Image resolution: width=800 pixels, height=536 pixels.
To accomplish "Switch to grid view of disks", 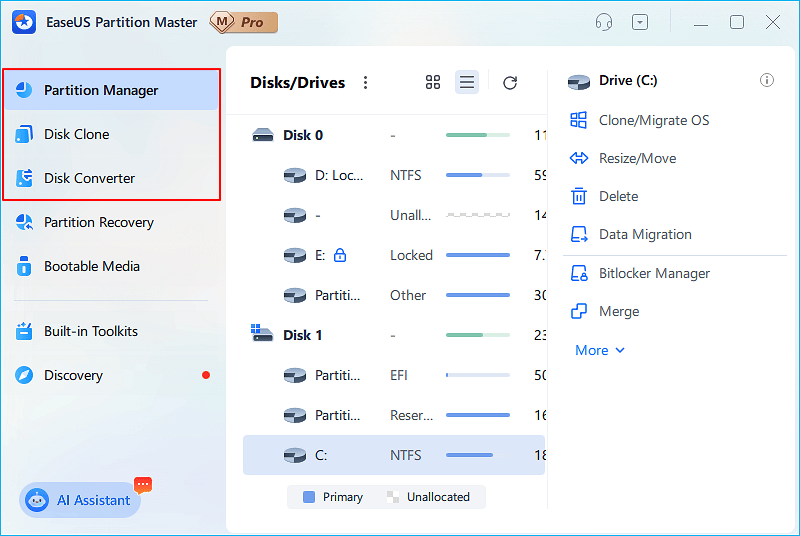I will click(433, 82).
